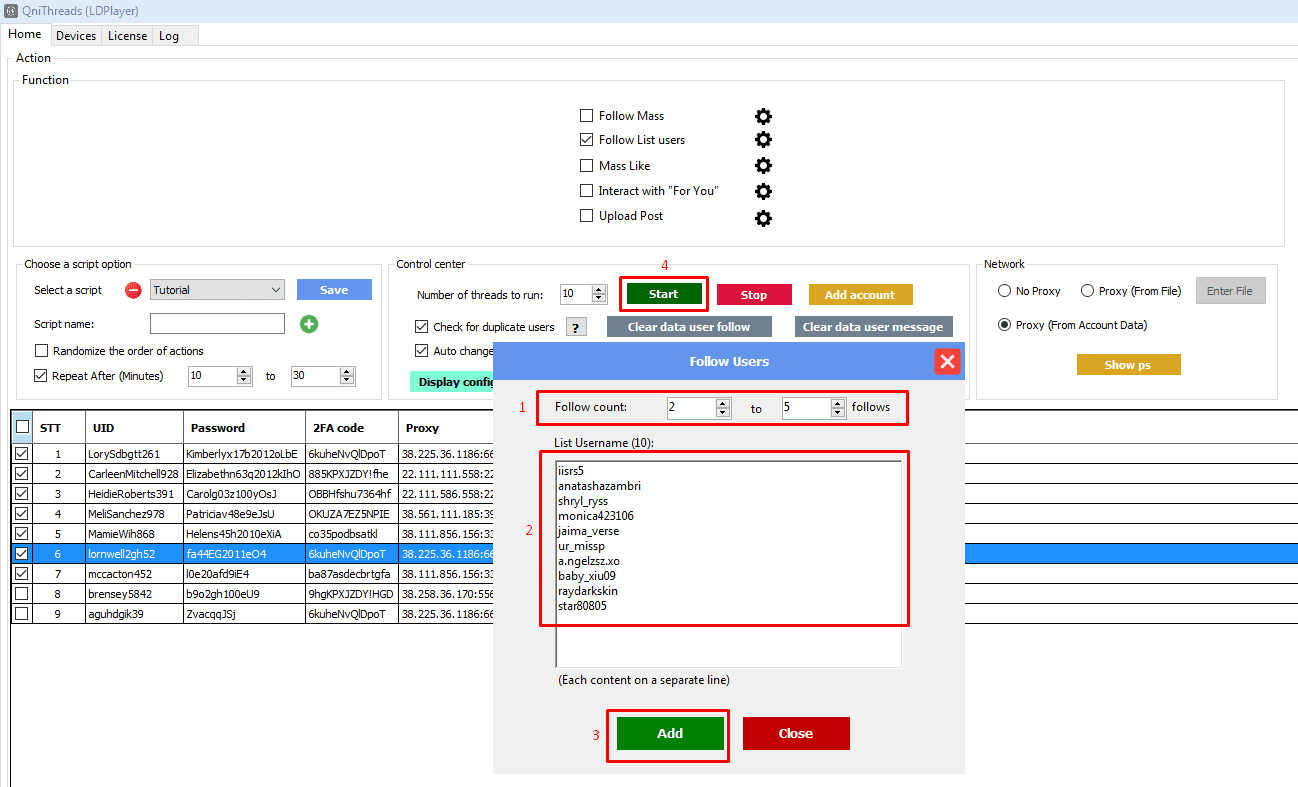Toggle Randomize the order of actions

pos(41,351)
